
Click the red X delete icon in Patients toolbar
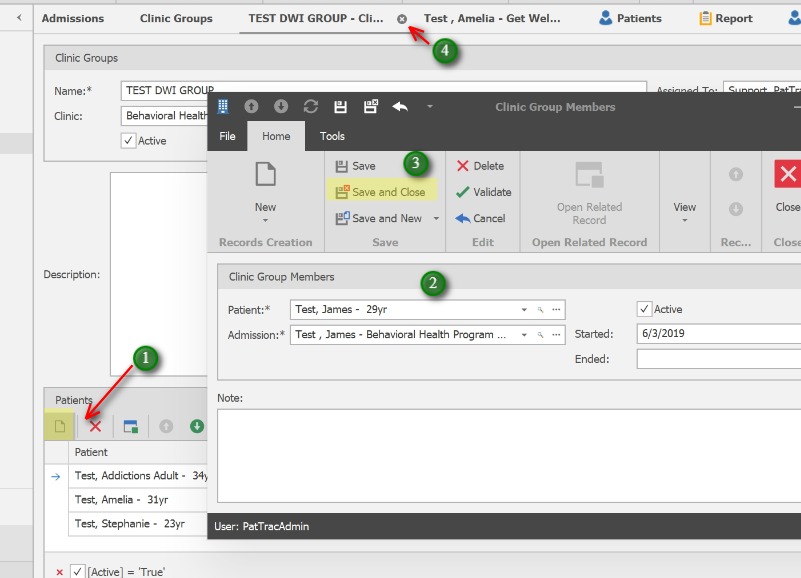point(95,426)
